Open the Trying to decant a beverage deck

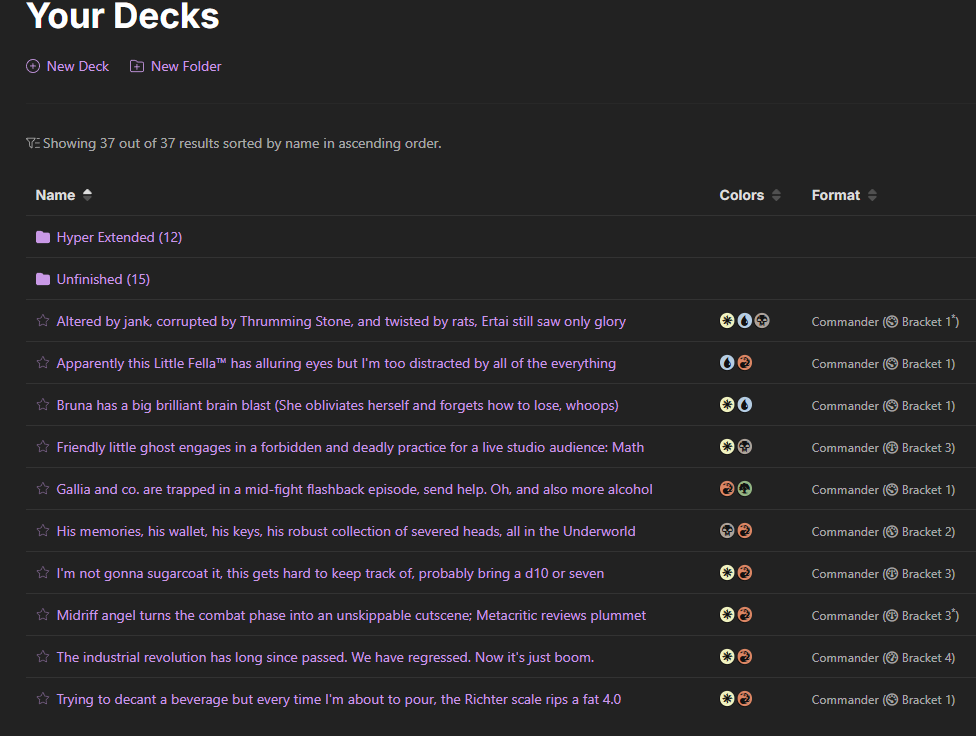[339, 699]
